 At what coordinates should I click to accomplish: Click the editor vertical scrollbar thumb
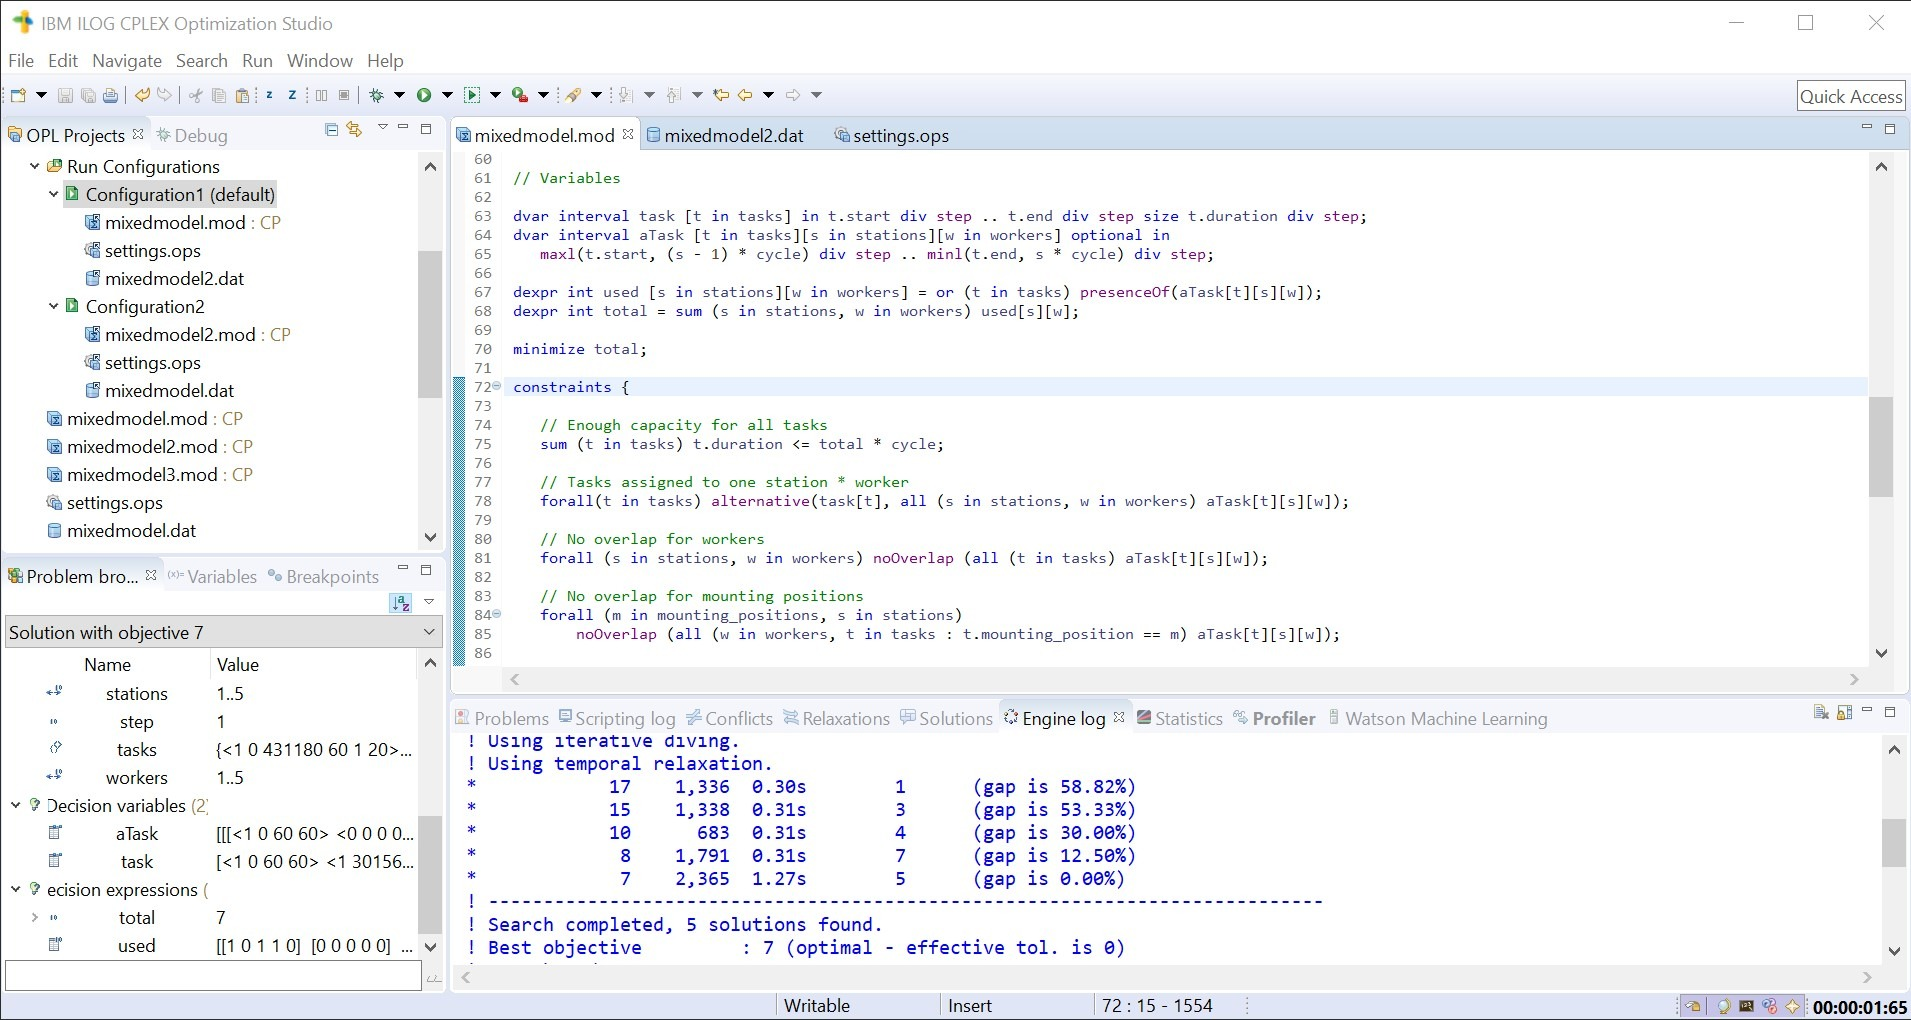(1881, 447)
